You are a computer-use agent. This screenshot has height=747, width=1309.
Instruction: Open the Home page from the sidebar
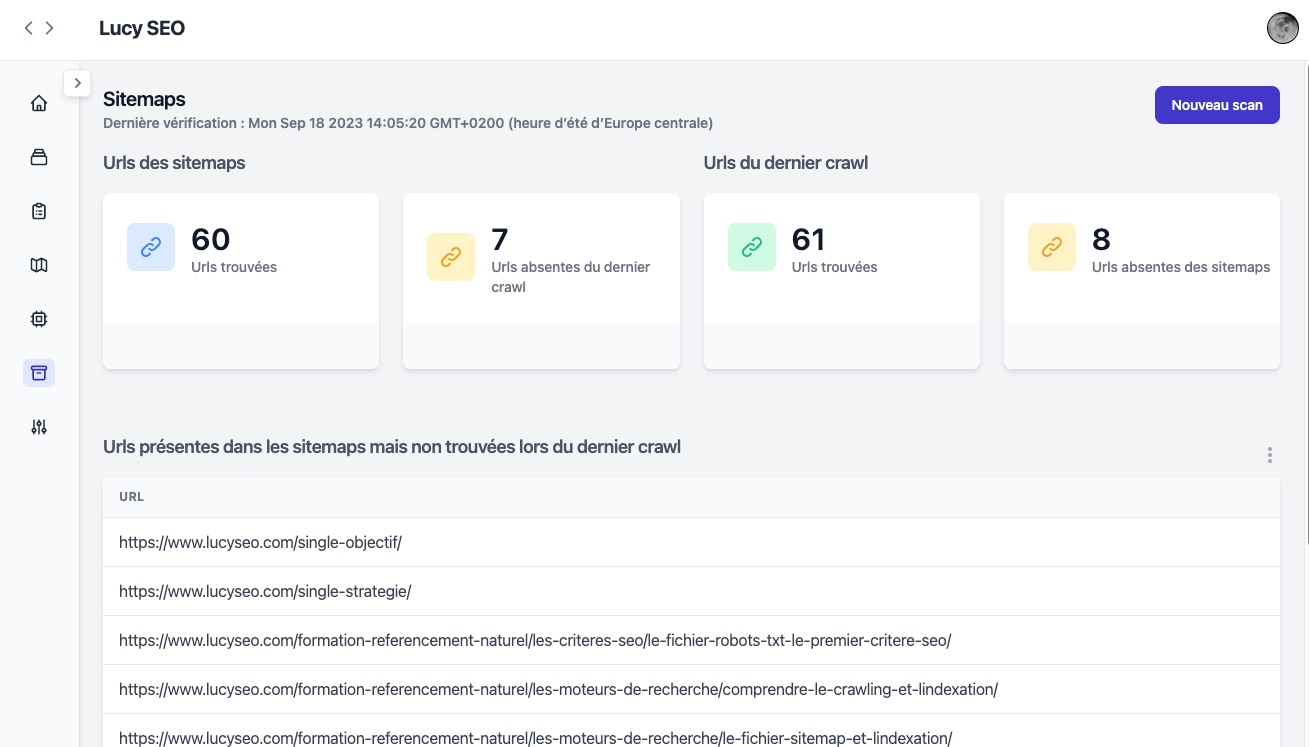tap(39, 103)
